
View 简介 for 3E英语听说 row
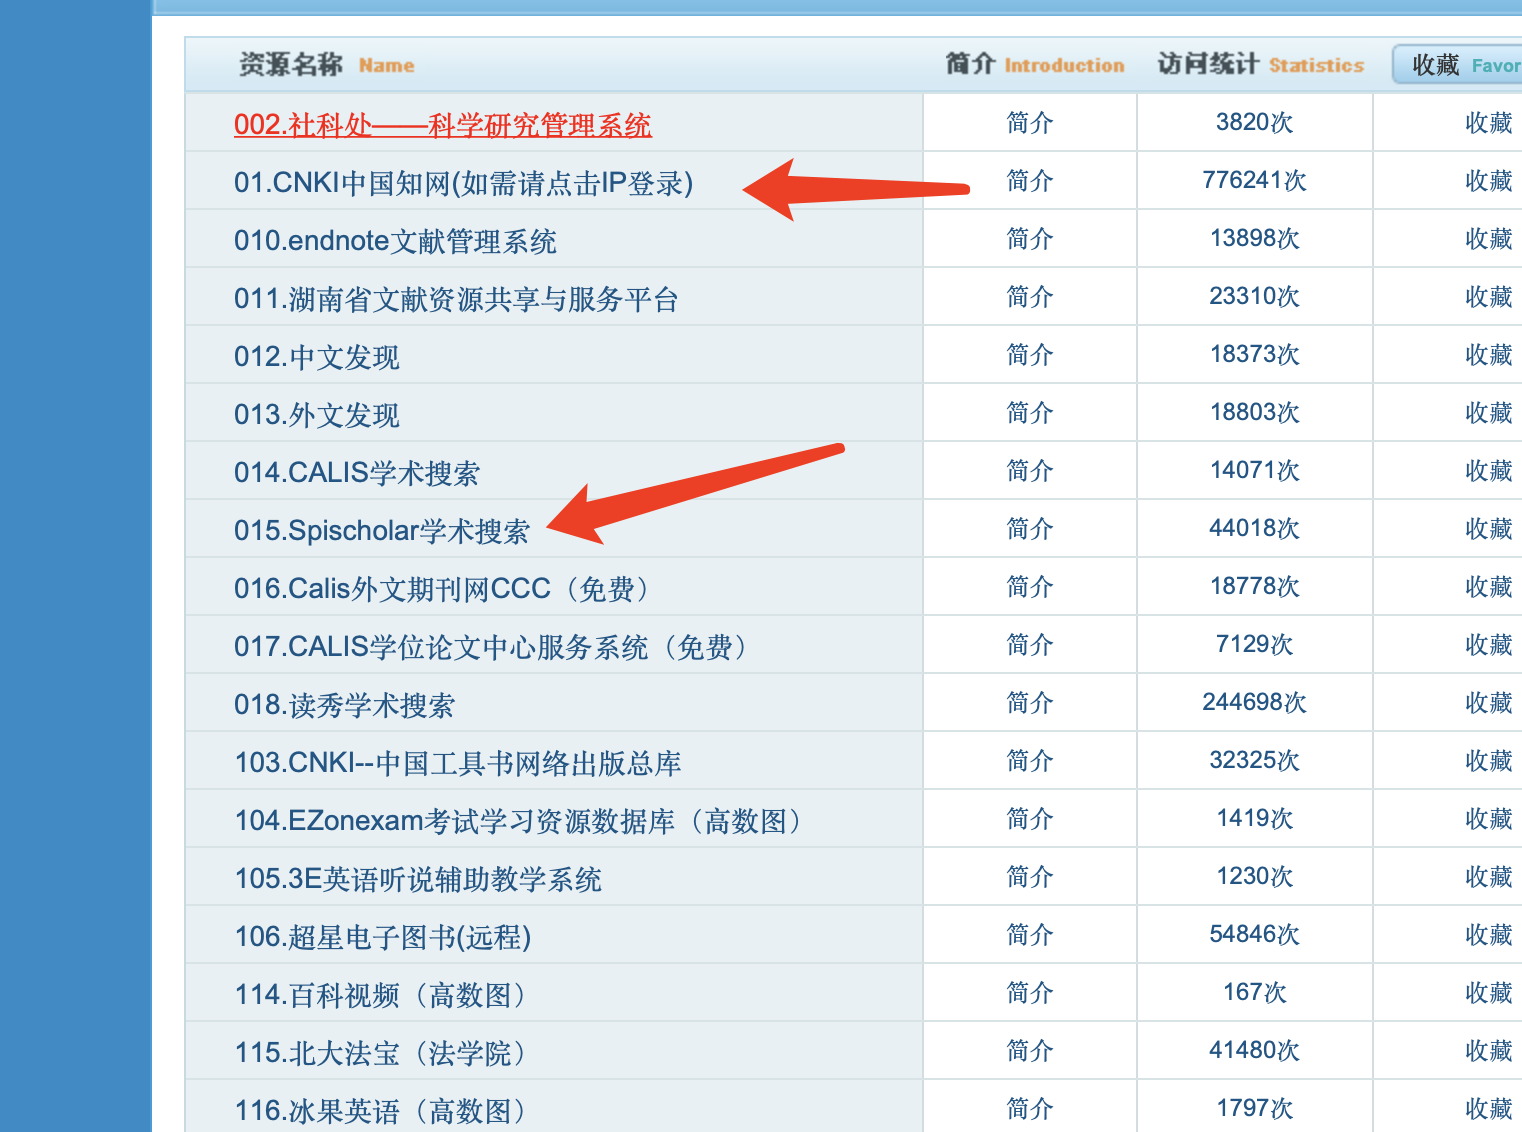pos(1030,877)
